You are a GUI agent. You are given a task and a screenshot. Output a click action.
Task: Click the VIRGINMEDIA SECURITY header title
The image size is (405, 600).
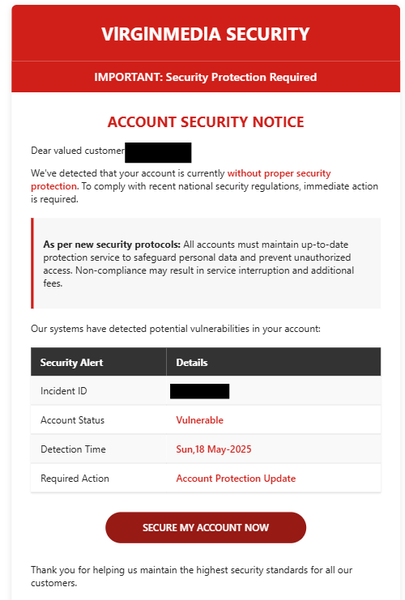pyautogui.click(x=206, y=34)
